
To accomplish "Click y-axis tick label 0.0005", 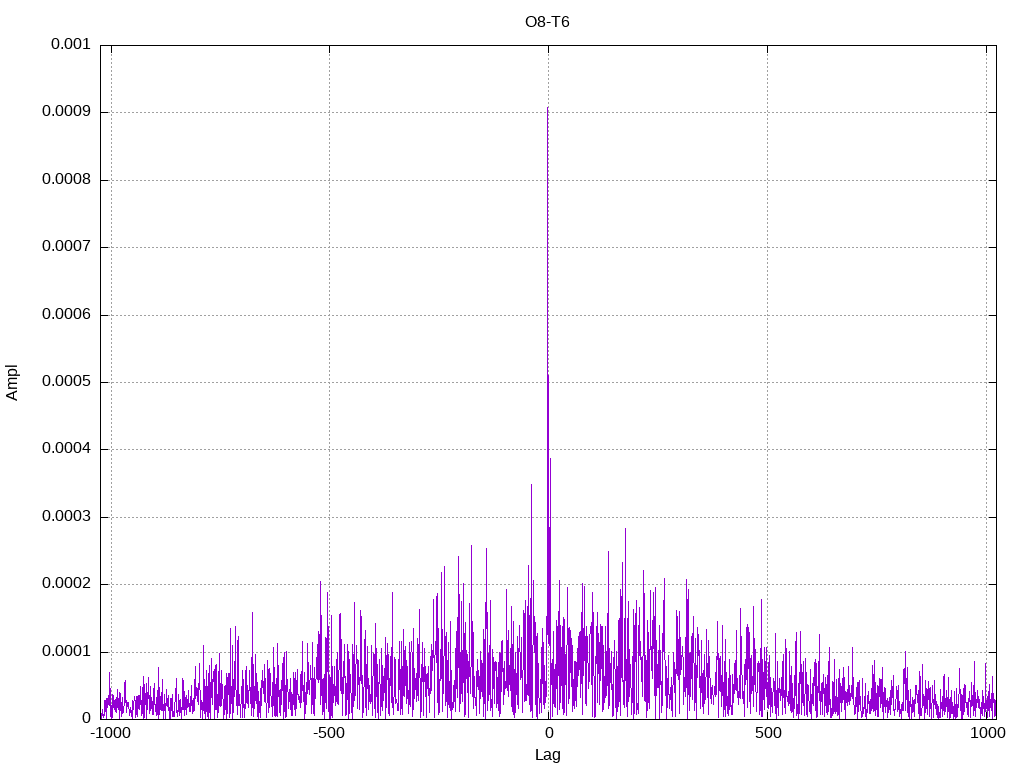I will [x=66, y=382].
